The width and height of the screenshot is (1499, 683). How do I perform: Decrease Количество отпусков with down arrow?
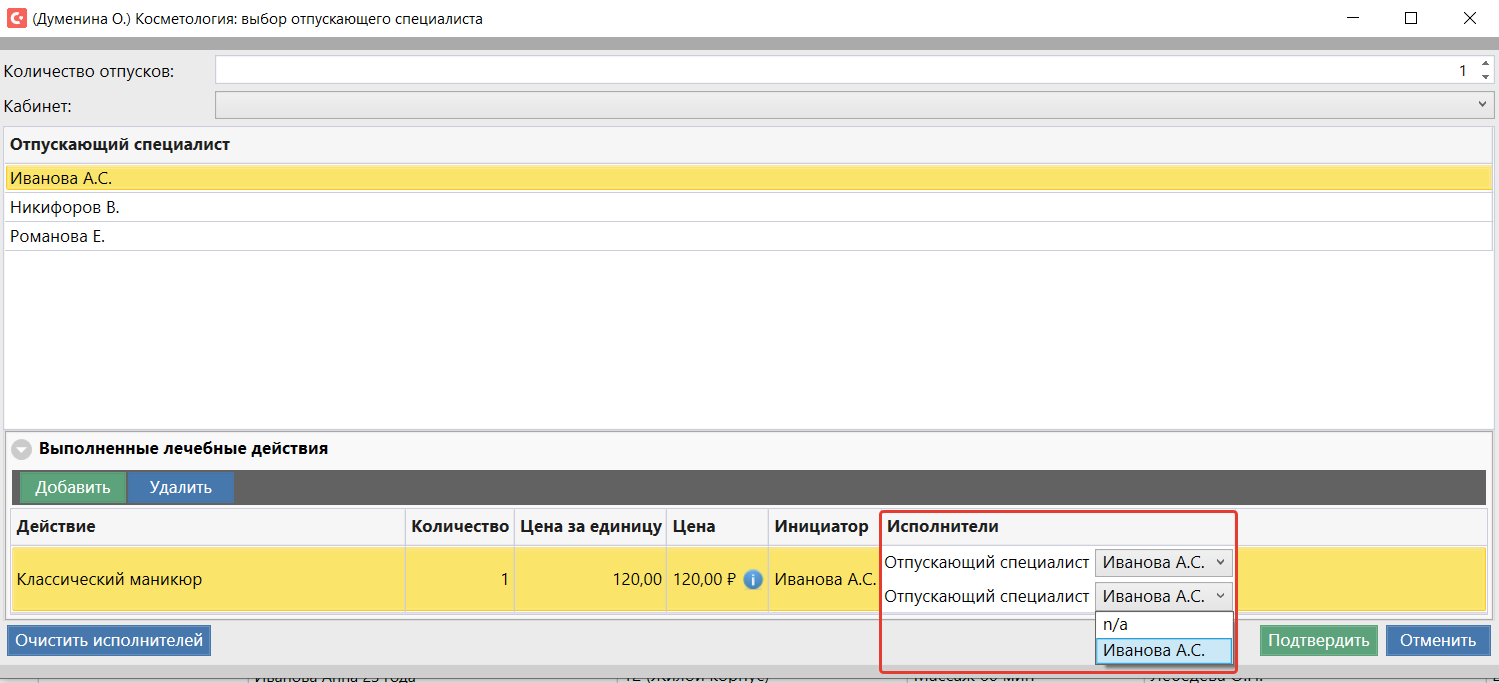point(1485,77)
